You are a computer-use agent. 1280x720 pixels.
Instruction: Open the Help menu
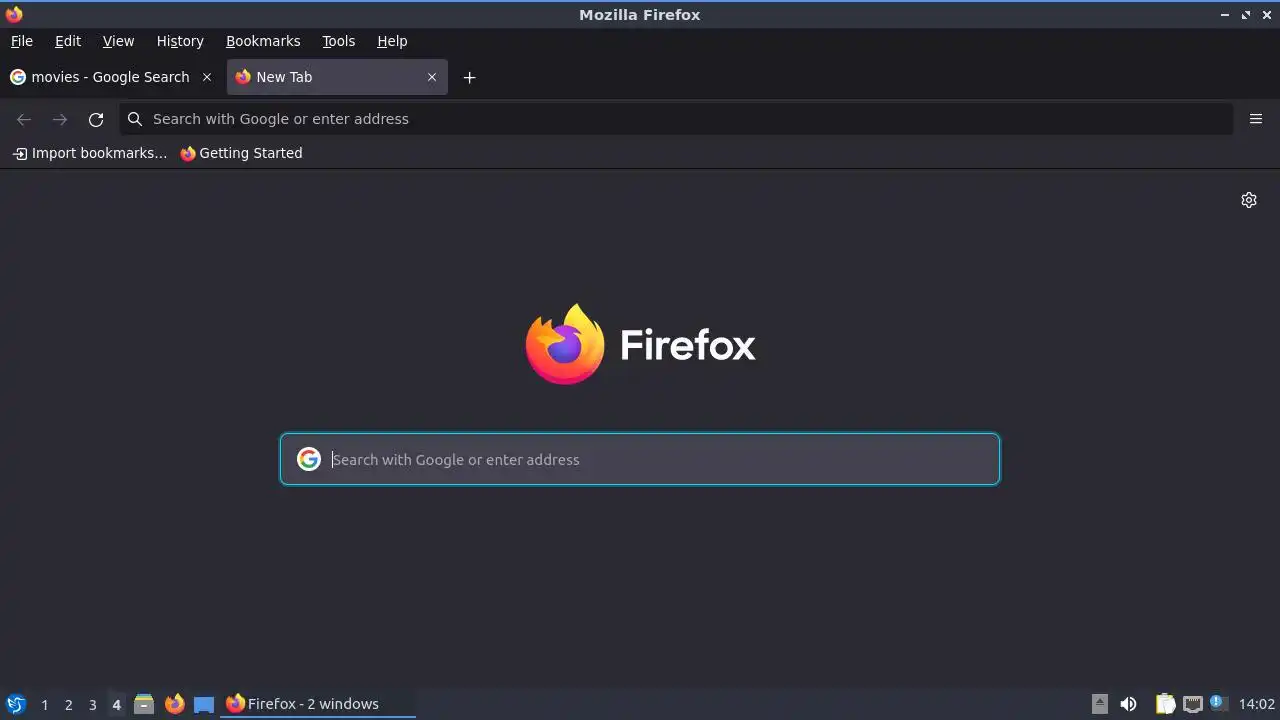(x=392, y=41)
